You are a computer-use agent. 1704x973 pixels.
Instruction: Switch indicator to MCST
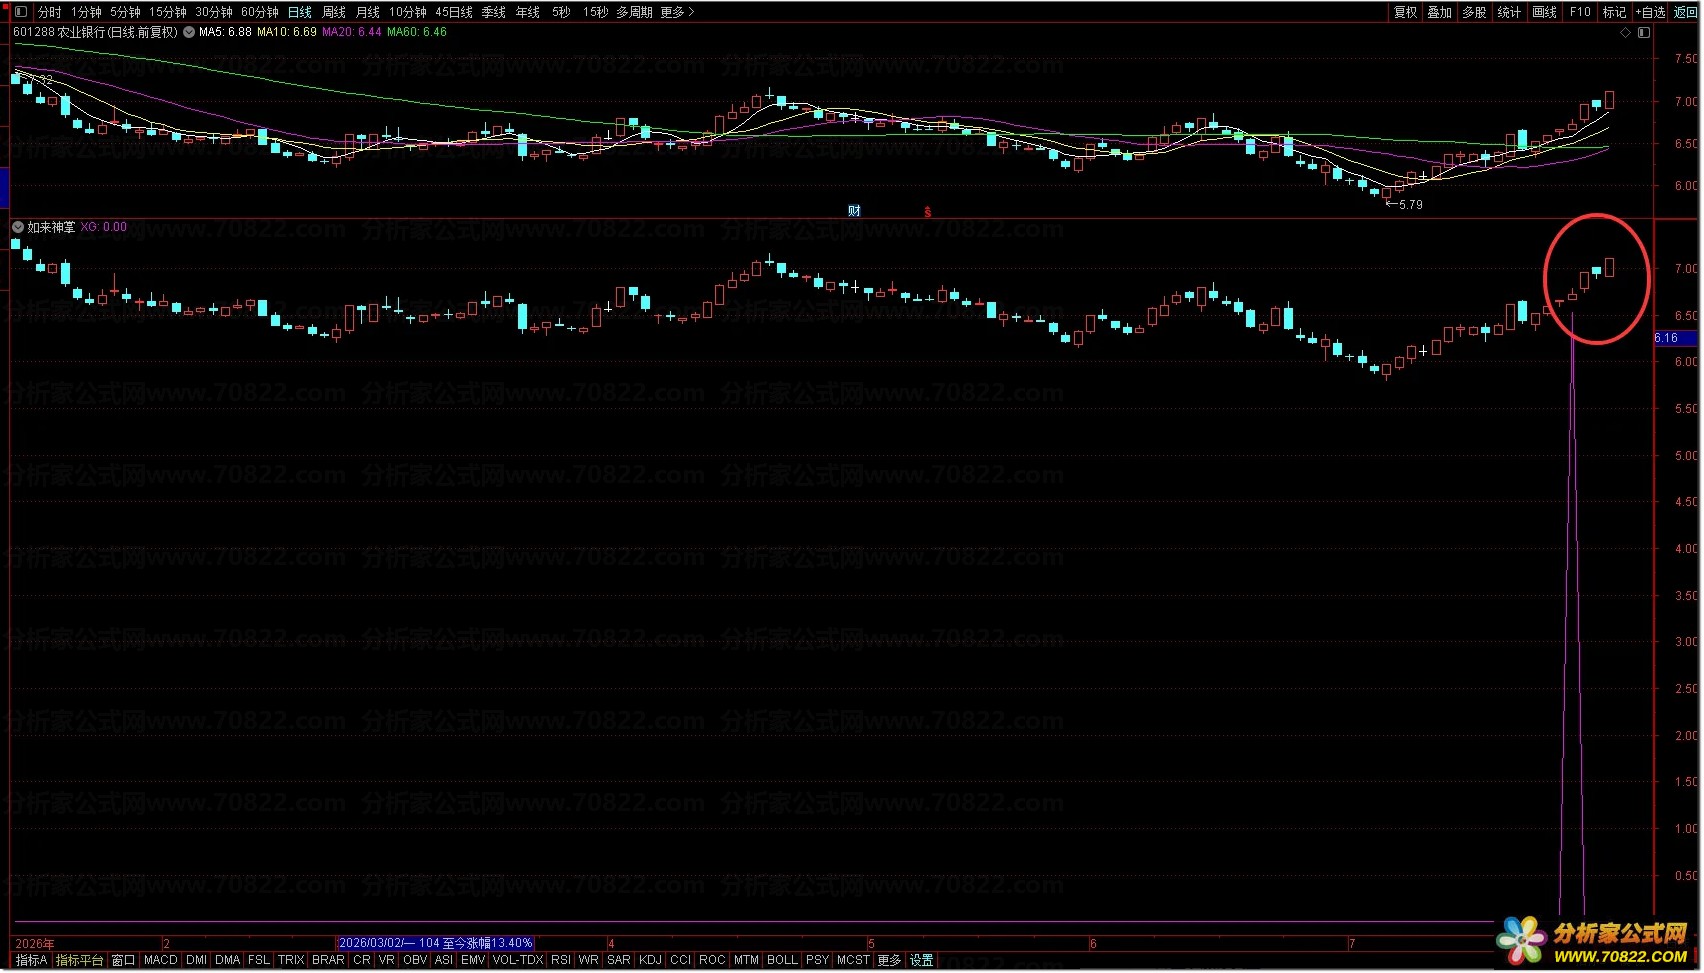[853, 960]
